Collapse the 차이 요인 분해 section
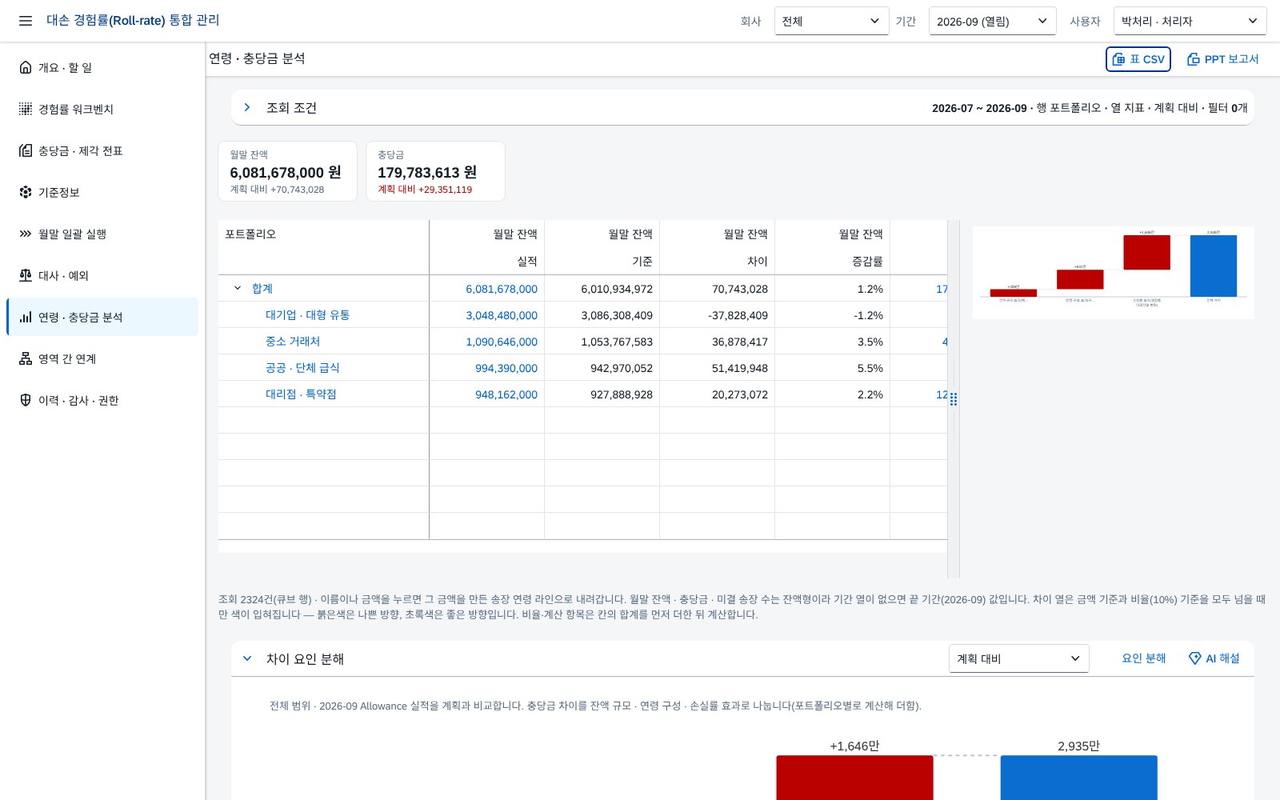 click(x=247, y=658)
